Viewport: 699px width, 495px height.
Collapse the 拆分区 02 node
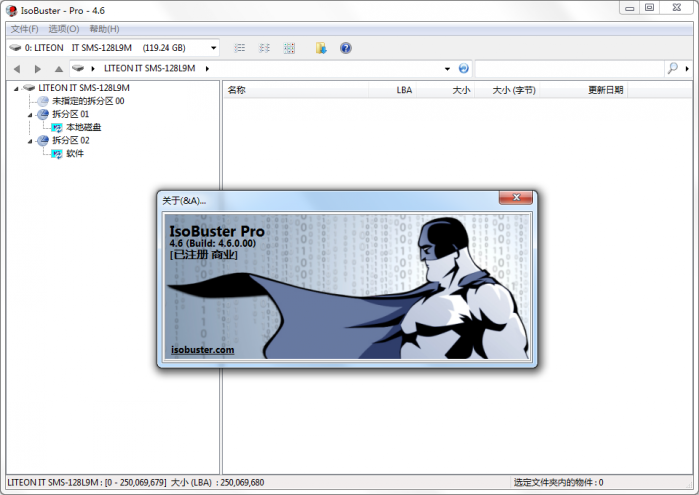(30, 141)
